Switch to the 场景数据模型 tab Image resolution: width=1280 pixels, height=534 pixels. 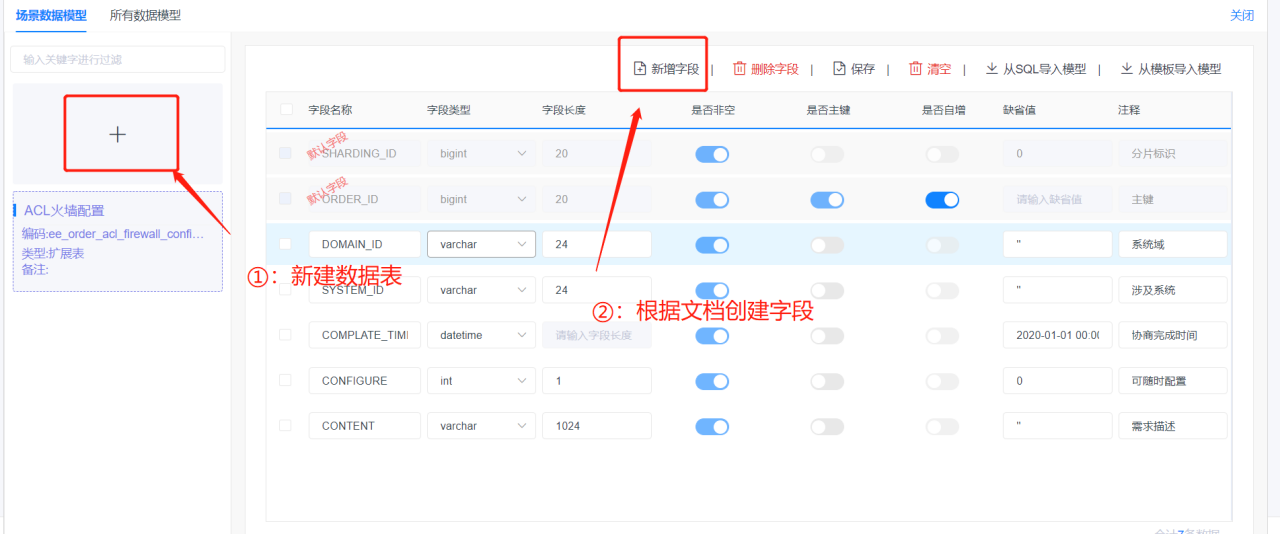point(50,15)
